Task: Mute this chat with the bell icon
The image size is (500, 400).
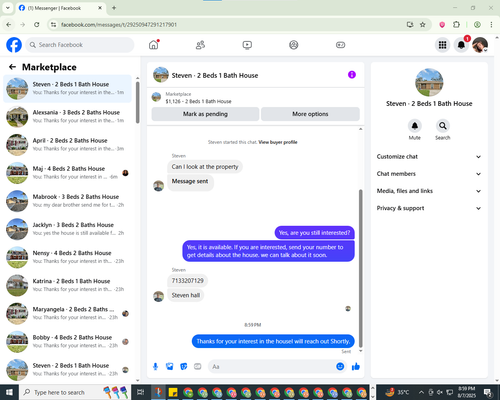Action: pos(415,126)
